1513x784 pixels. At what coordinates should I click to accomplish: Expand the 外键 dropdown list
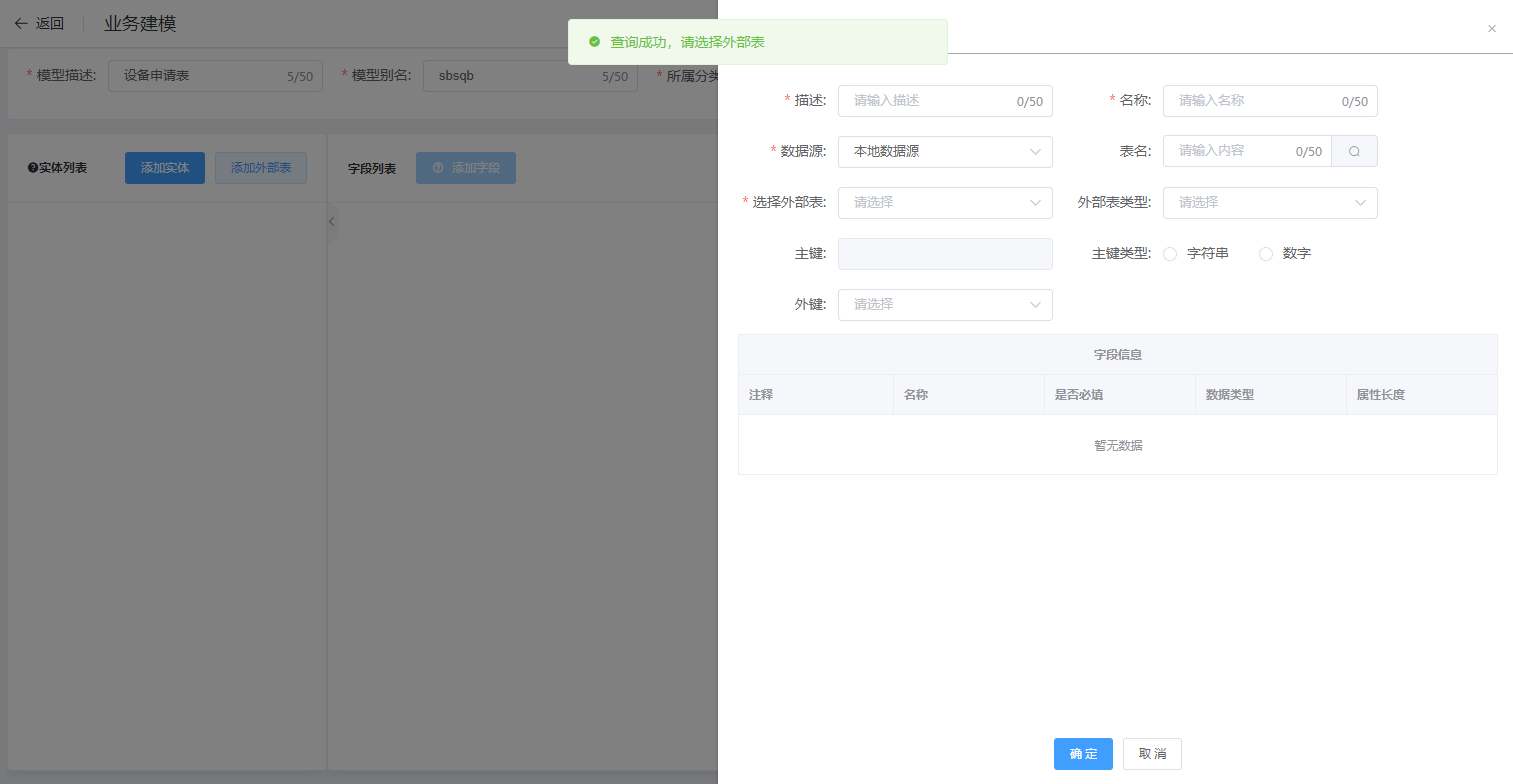[x=944, y=305]
